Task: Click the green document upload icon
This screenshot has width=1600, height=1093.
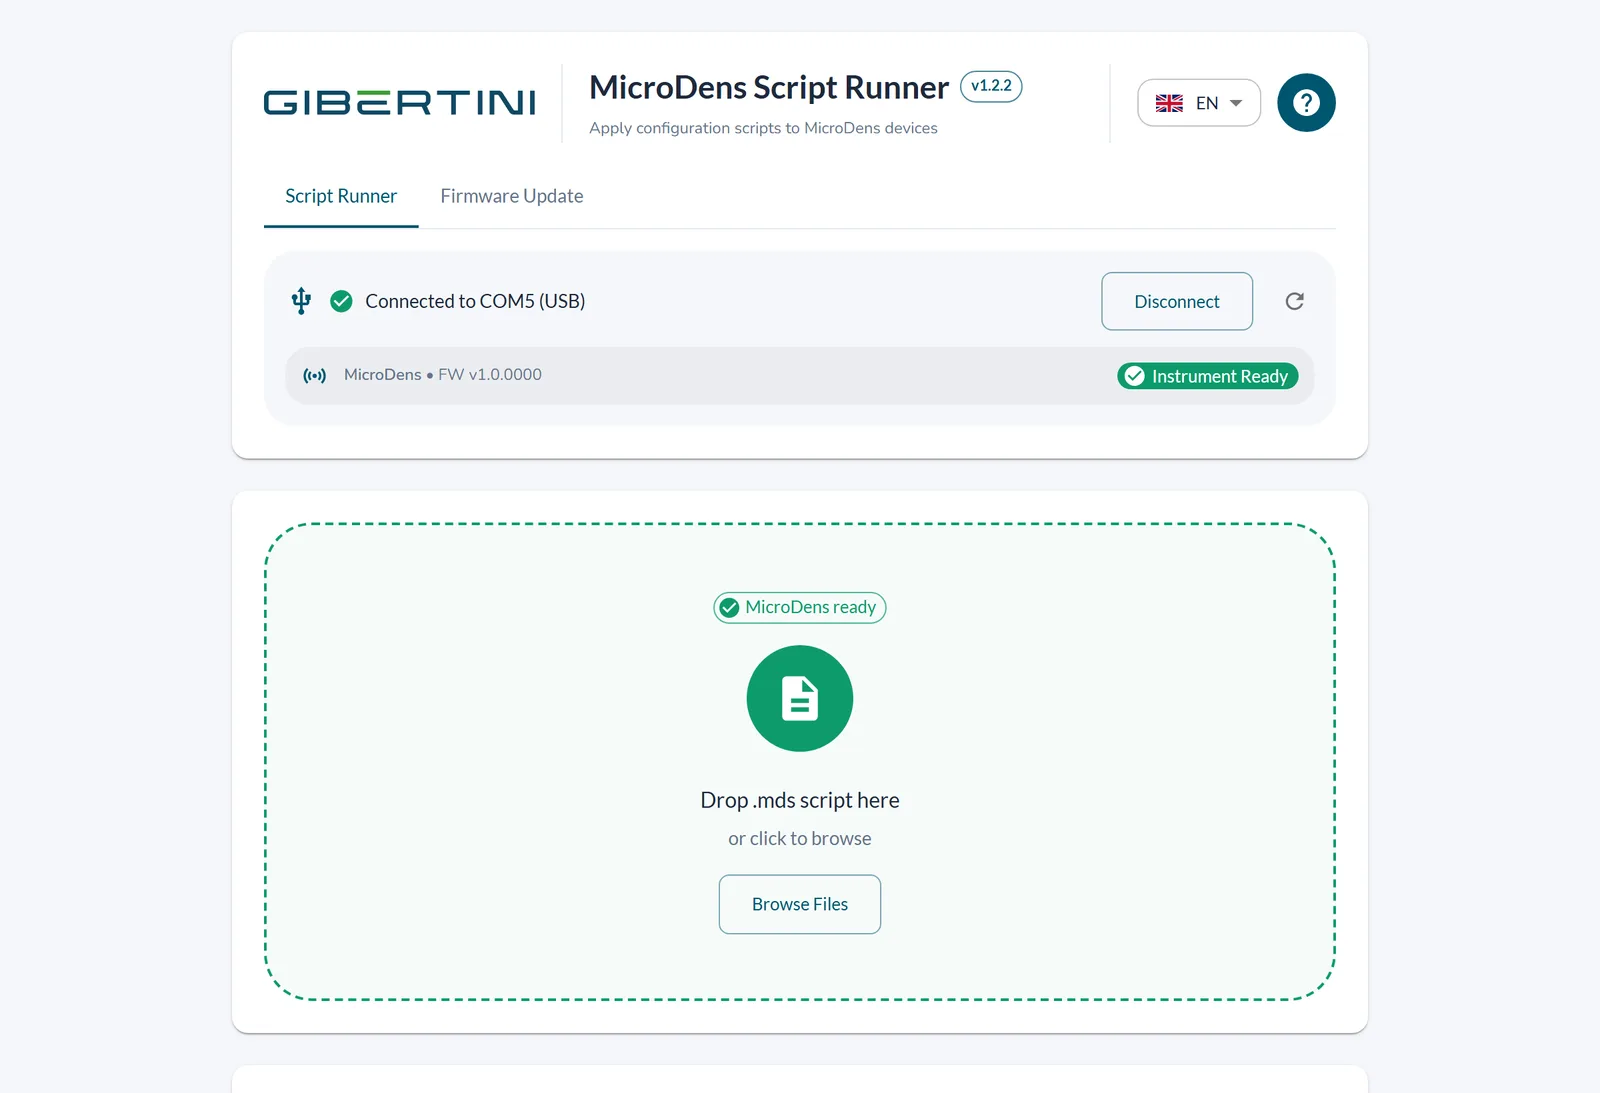Action: 800,698
